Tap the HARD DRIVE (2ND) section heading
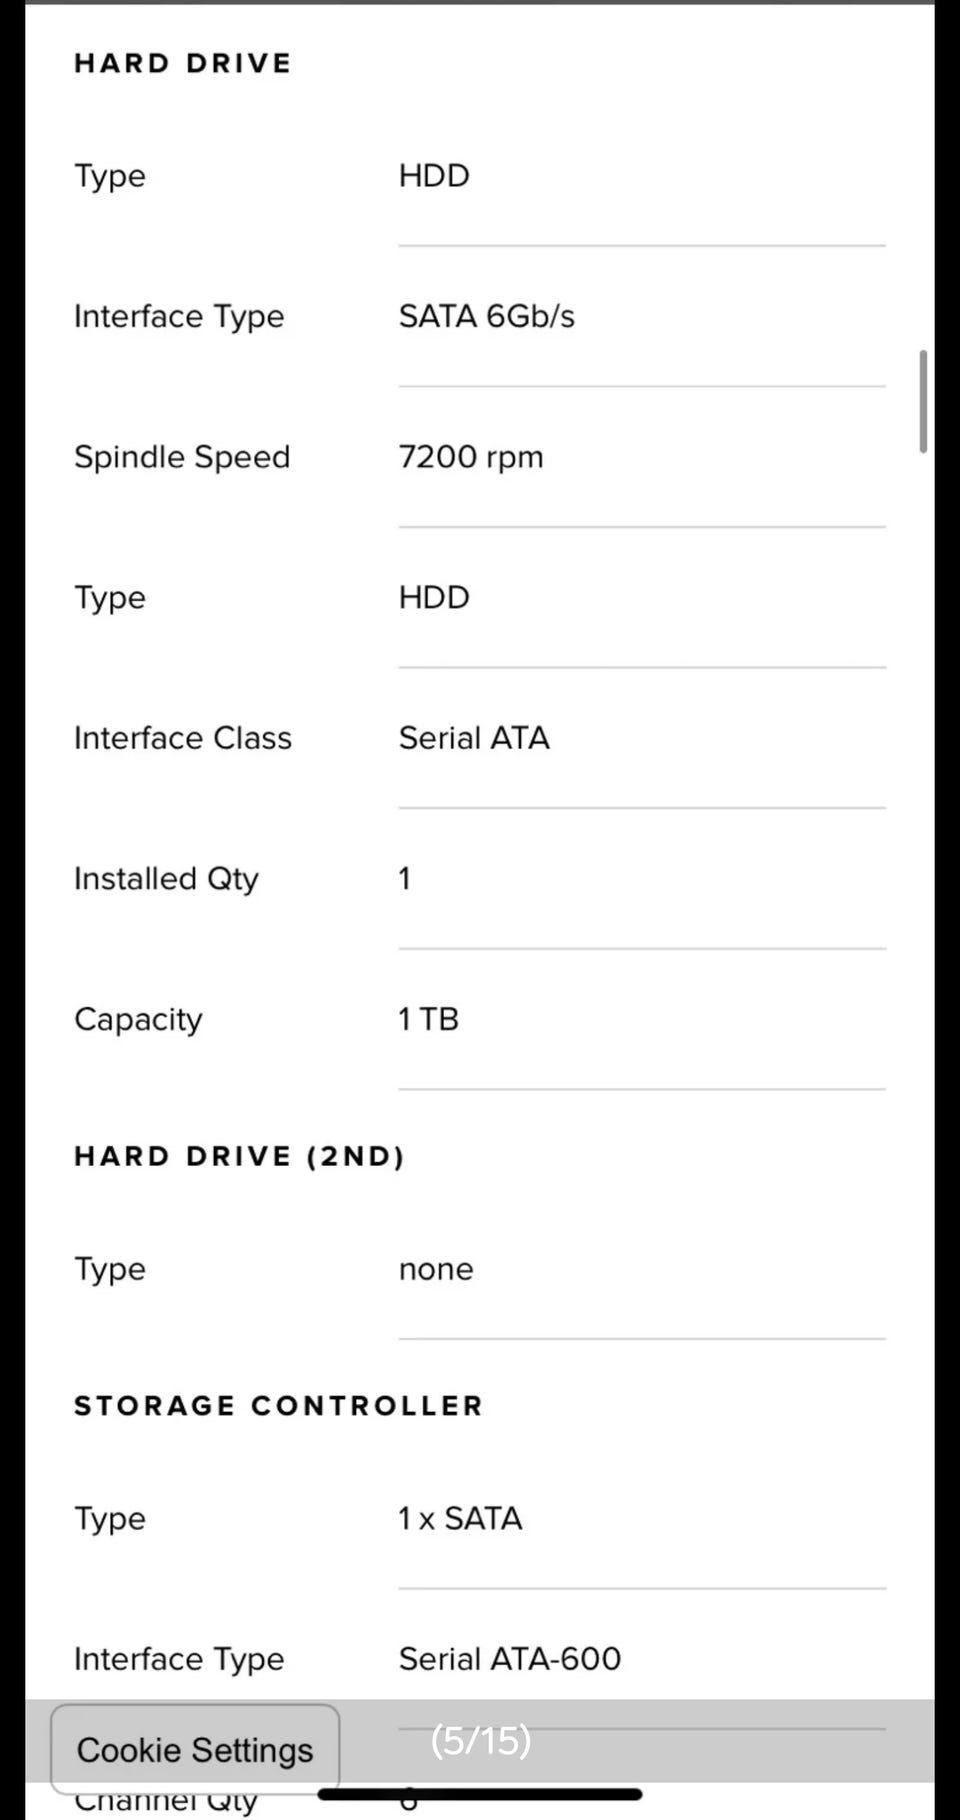The width and height of the screenshot is (960, 1820). 239,1156
